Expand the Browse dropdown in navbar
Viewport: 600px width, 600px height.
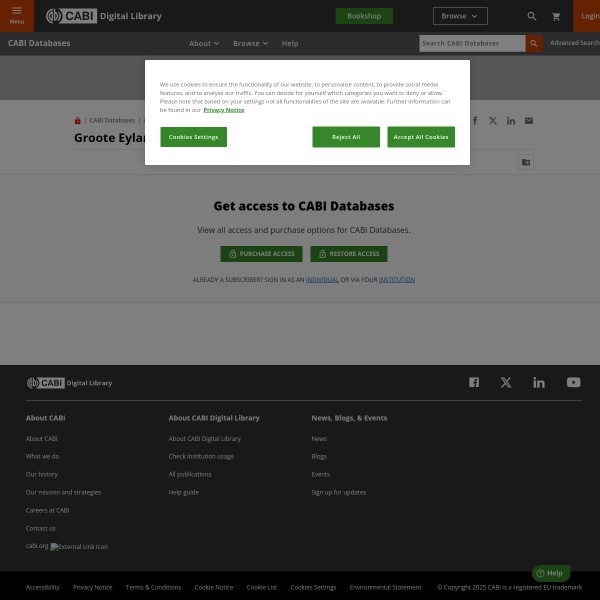[250, 43]
